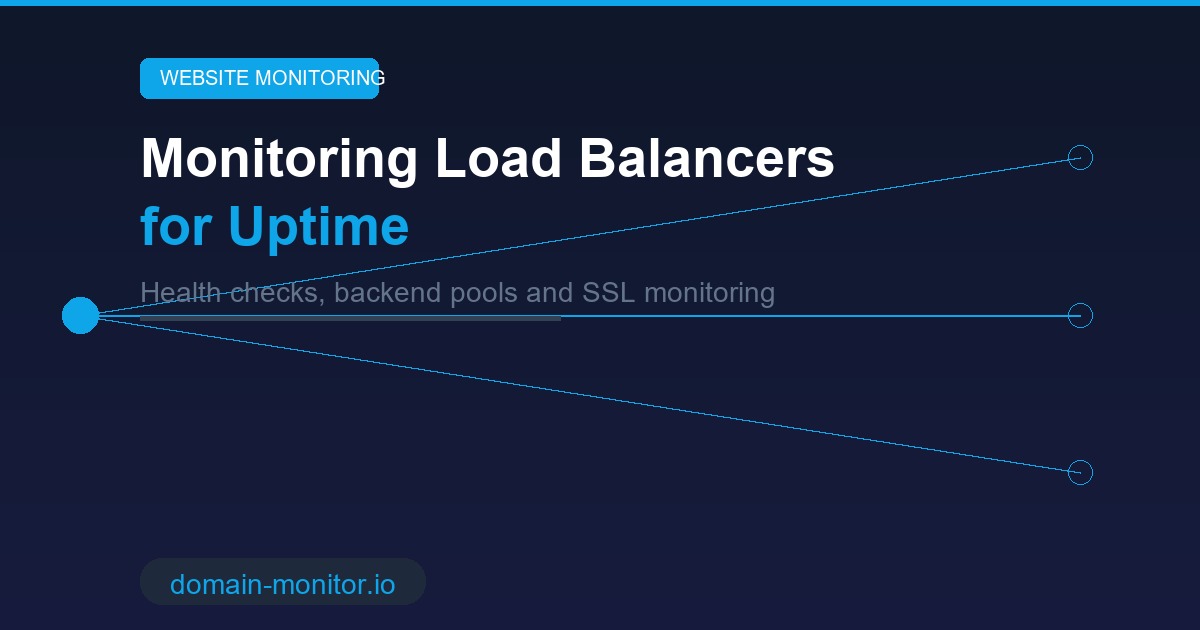
Task: Select the top connector line to upper node
Action: [x=580, y=236]
